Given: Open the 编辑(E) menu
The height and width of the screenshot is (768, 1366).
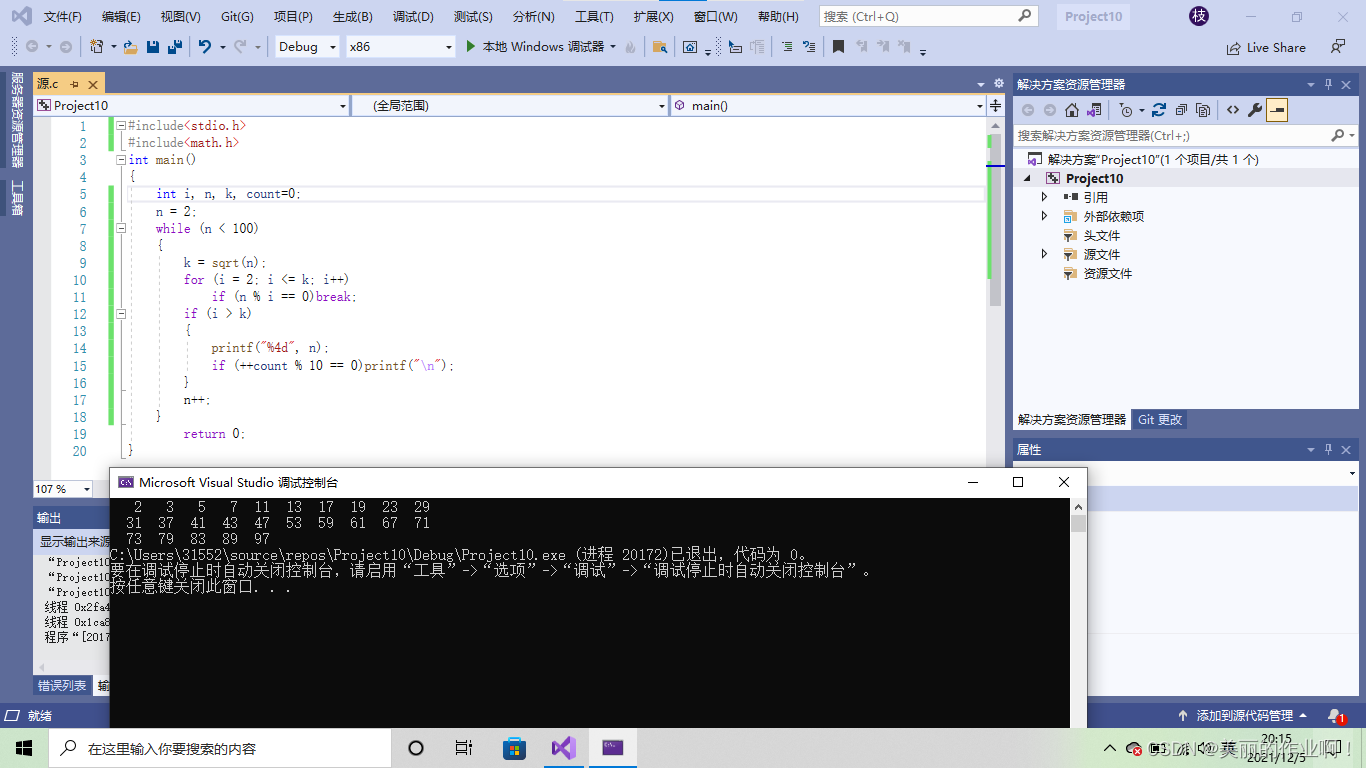Looking at the screenshot, I should 121,17.
